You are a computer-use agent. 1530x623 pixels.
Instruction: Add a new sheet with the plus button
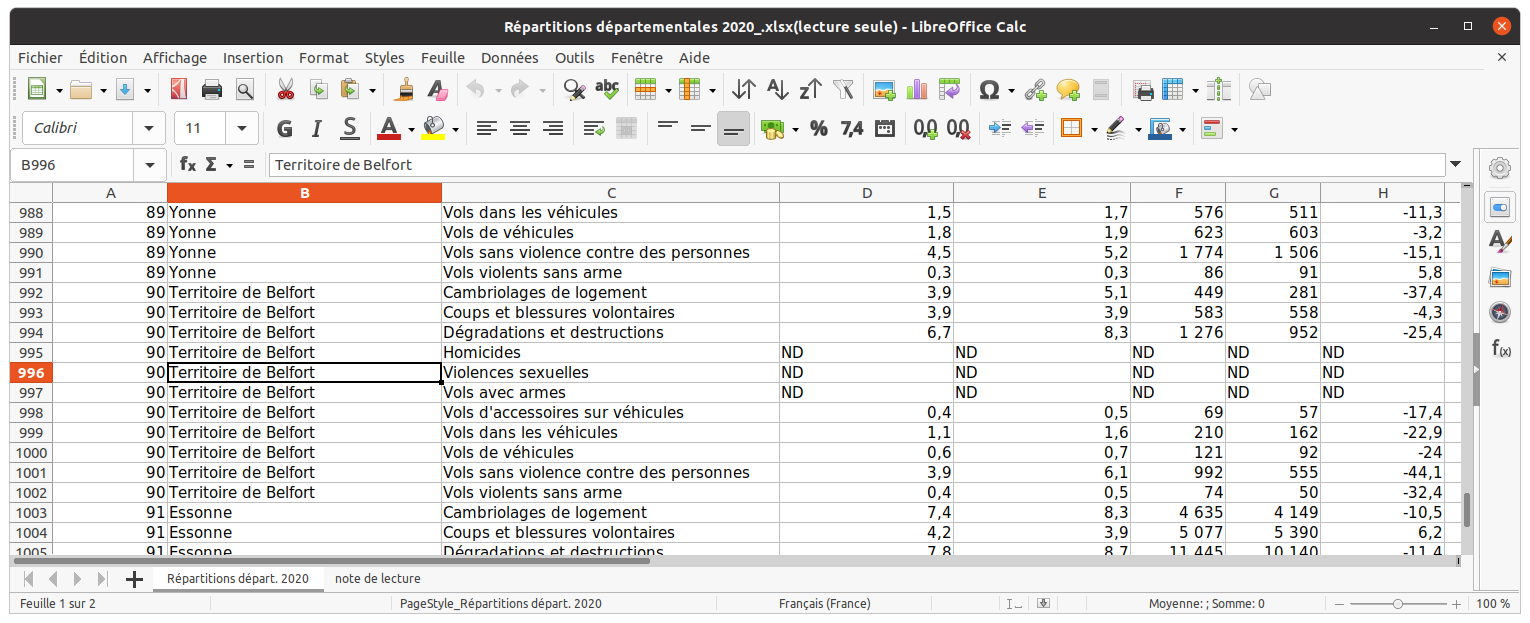click(x=134, y=579)
